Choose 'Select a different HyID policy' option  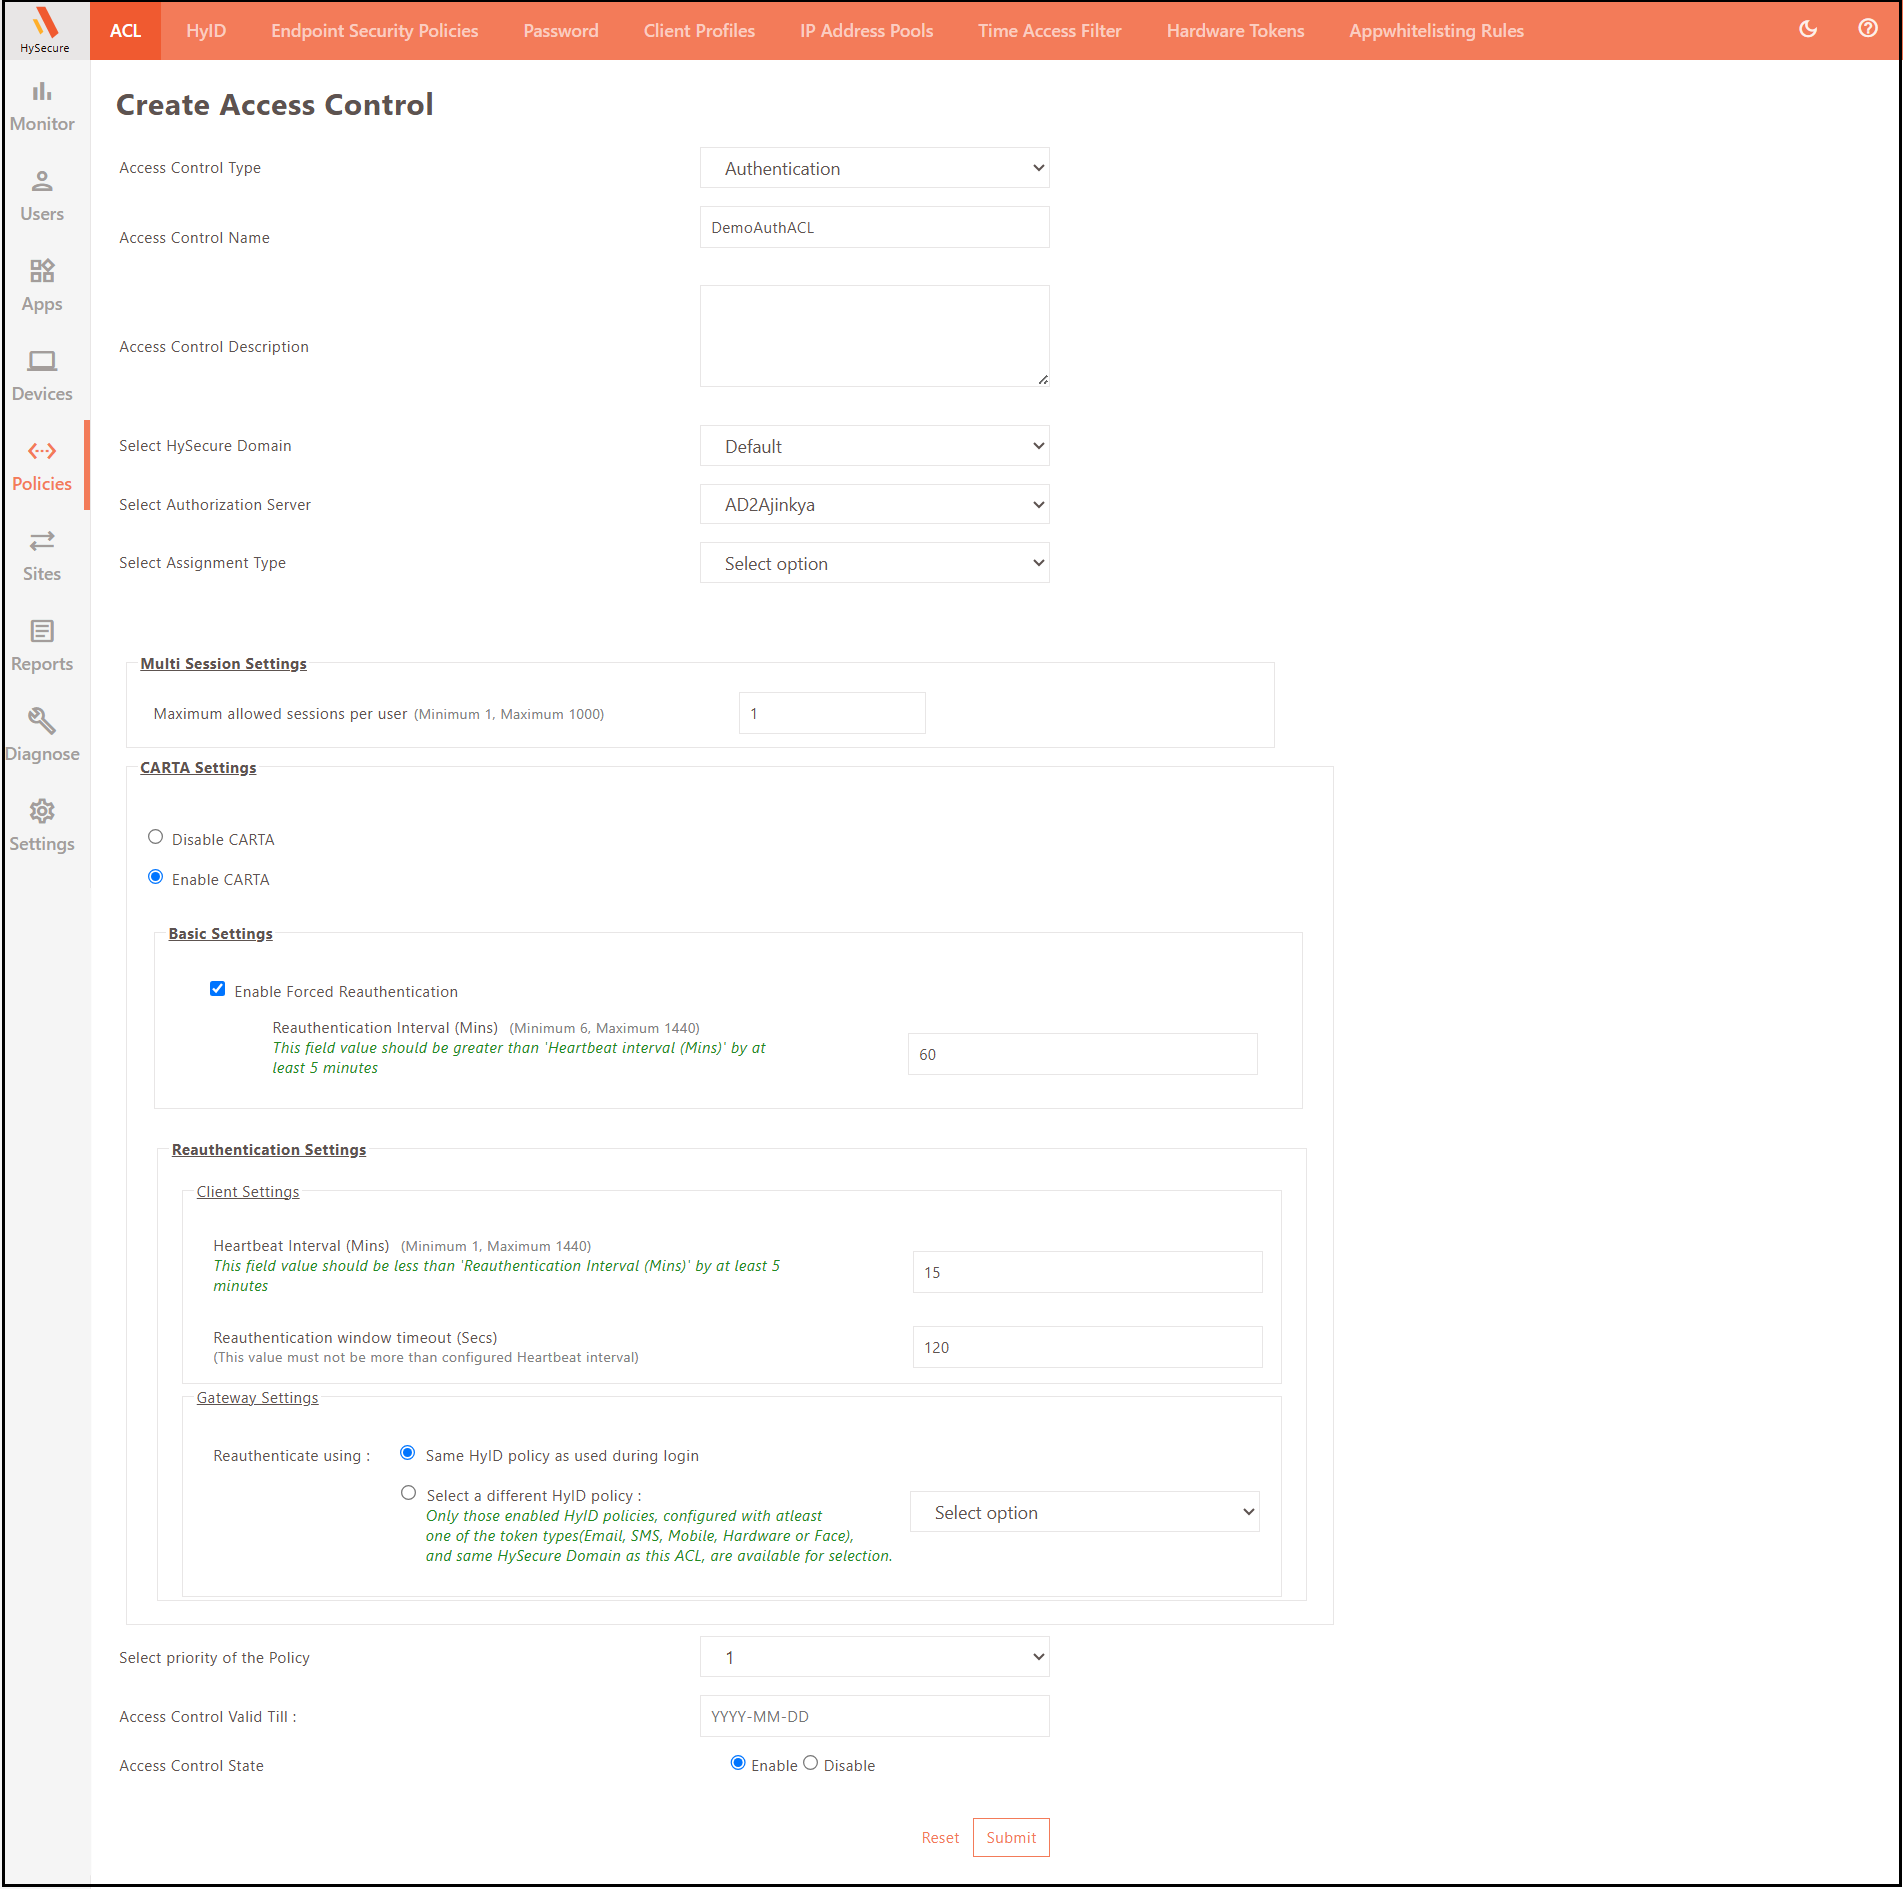(408, 1494)
